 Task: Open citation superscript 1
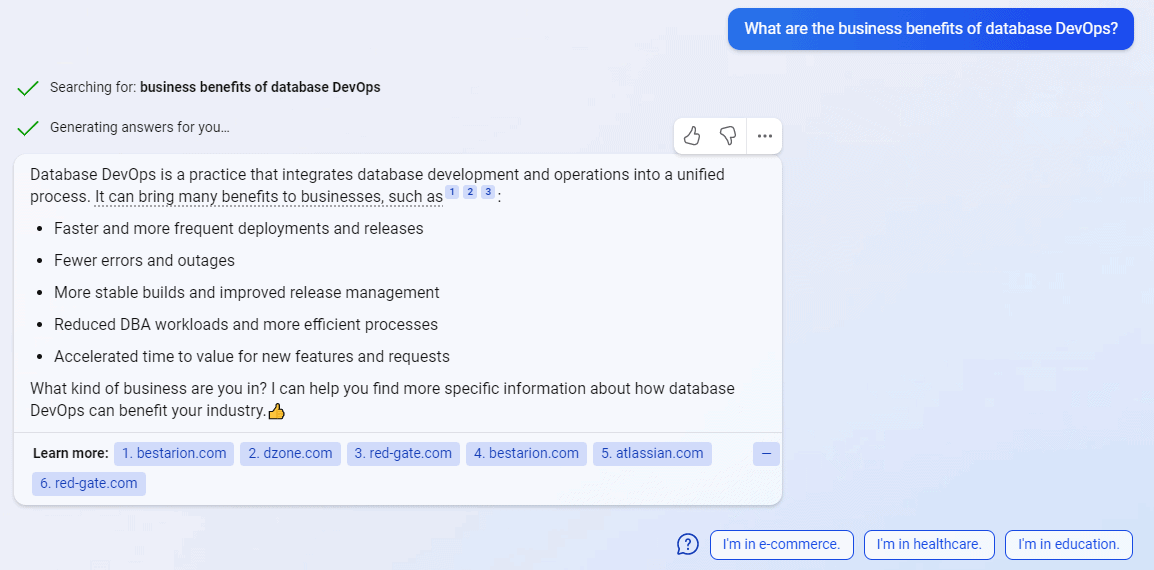pos(452,192)
